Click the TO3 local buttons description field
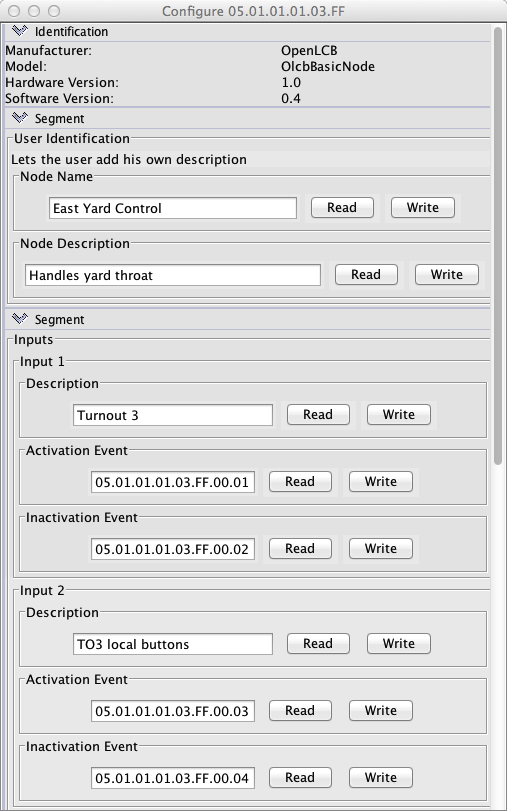507x812 pixels. click(x=173, y=644)
